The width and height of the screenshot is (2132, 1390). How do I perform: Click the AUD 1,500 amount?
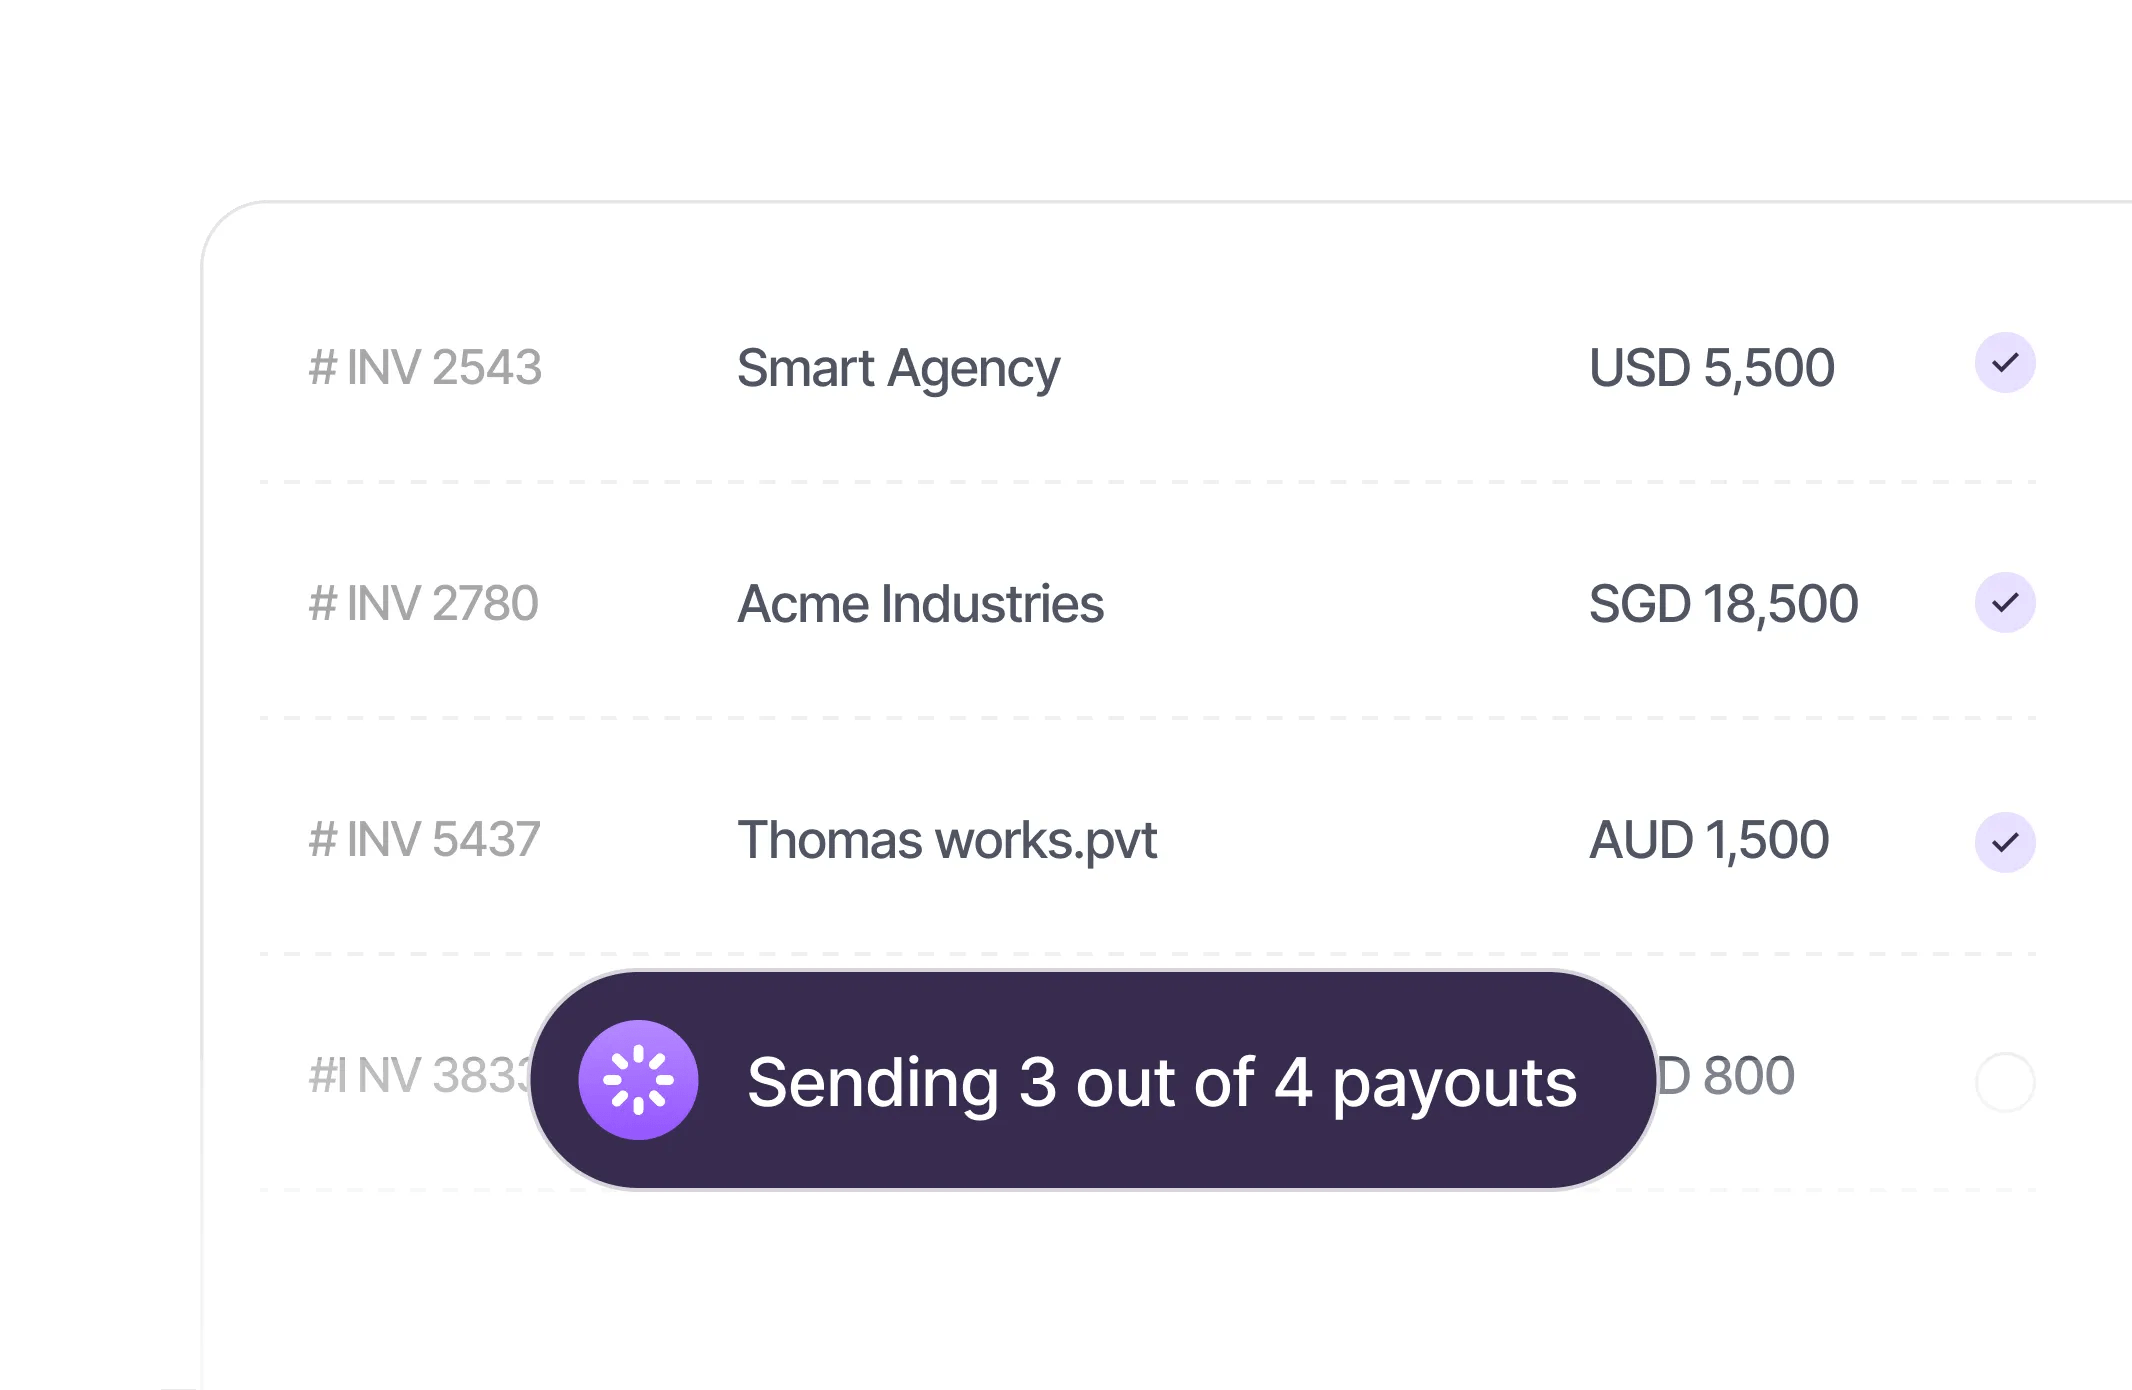tap(1709, 840)
